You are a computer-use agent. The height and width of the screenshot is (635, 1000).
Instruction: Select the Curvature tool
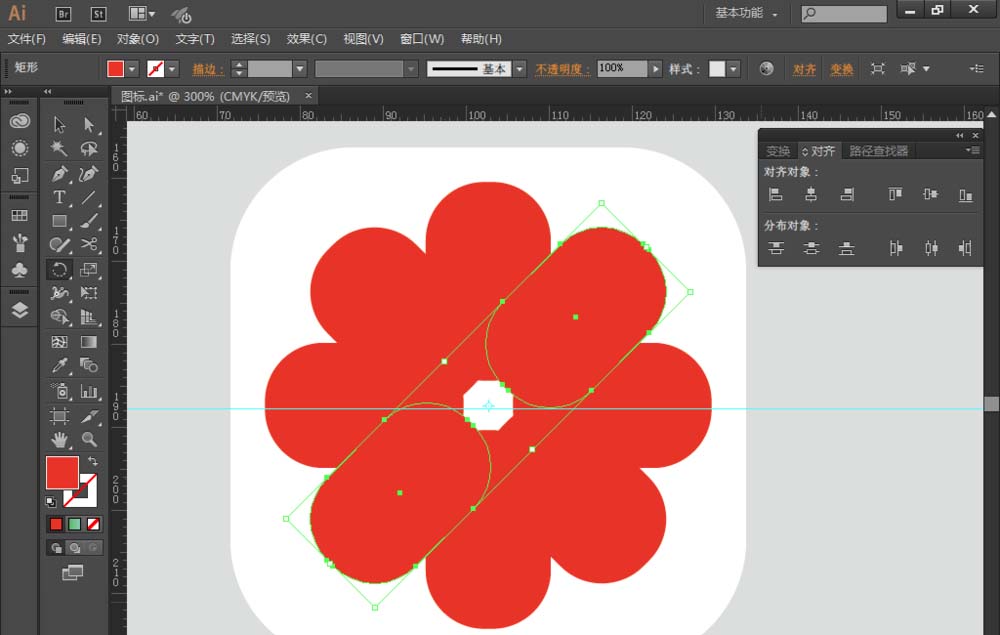[89, 173]
